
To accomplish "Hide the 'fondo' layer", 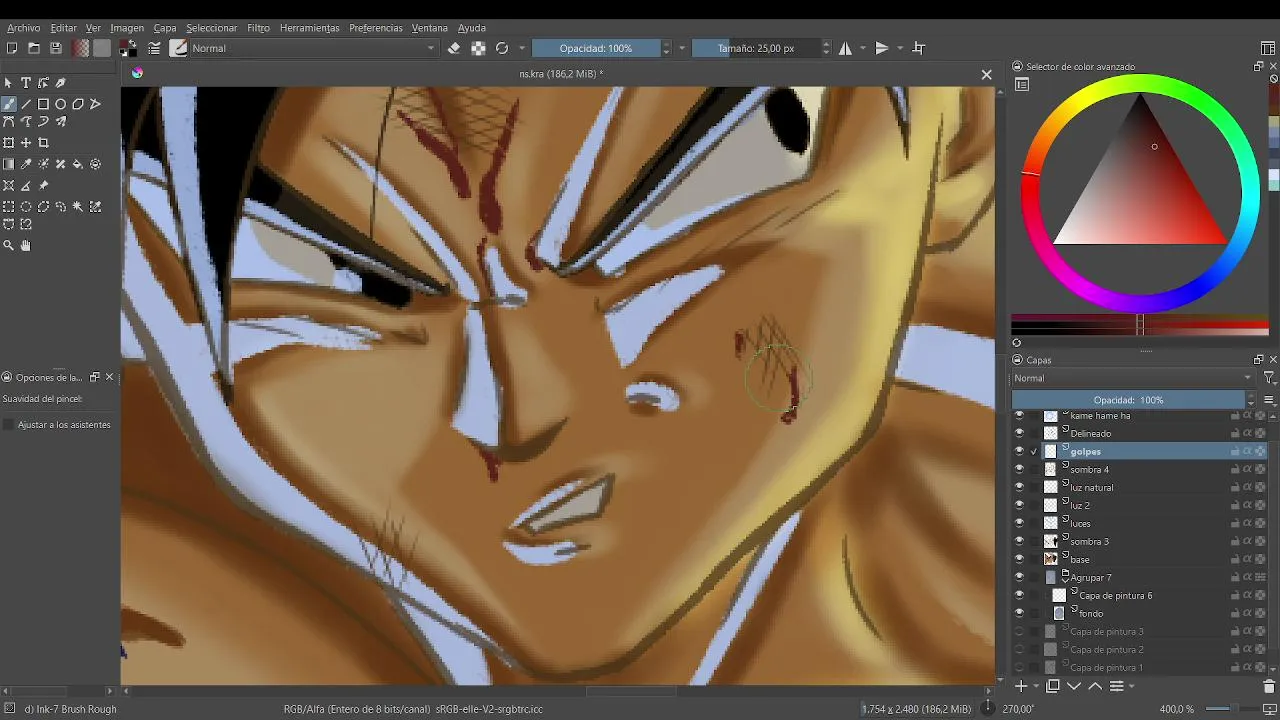I will 1019,613.
